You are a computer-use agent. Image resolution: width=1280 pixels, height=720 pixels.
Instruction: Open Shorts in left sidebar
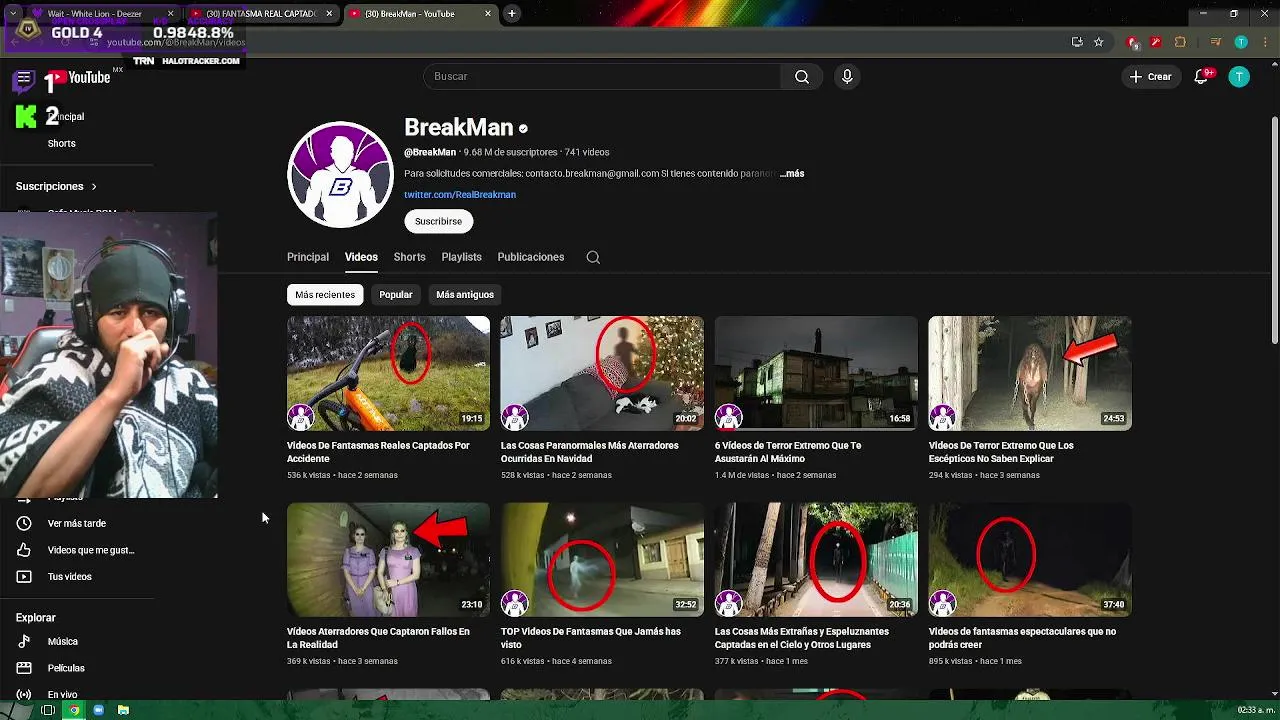61,143
